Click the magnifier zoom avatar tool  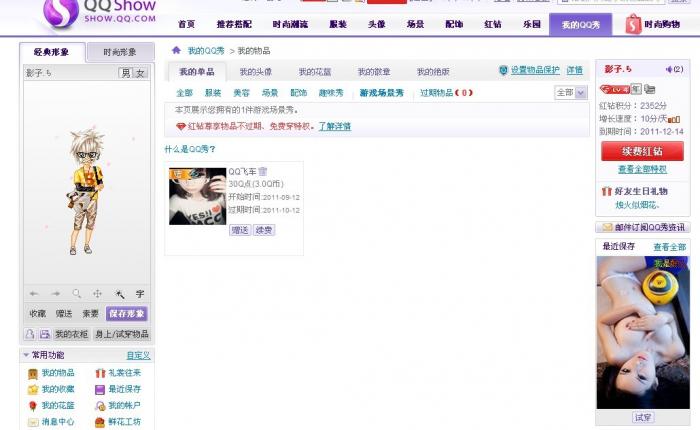(x=77, y=293)
